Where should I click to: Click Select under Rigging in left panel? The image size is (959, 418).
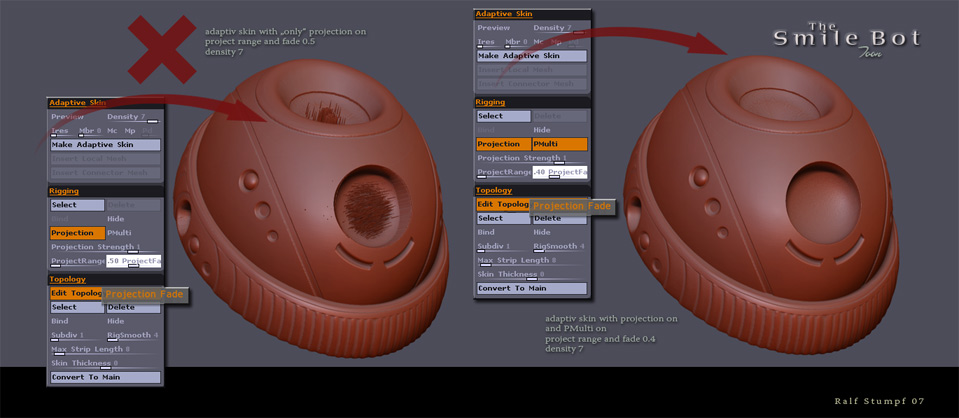coord(77,205)
